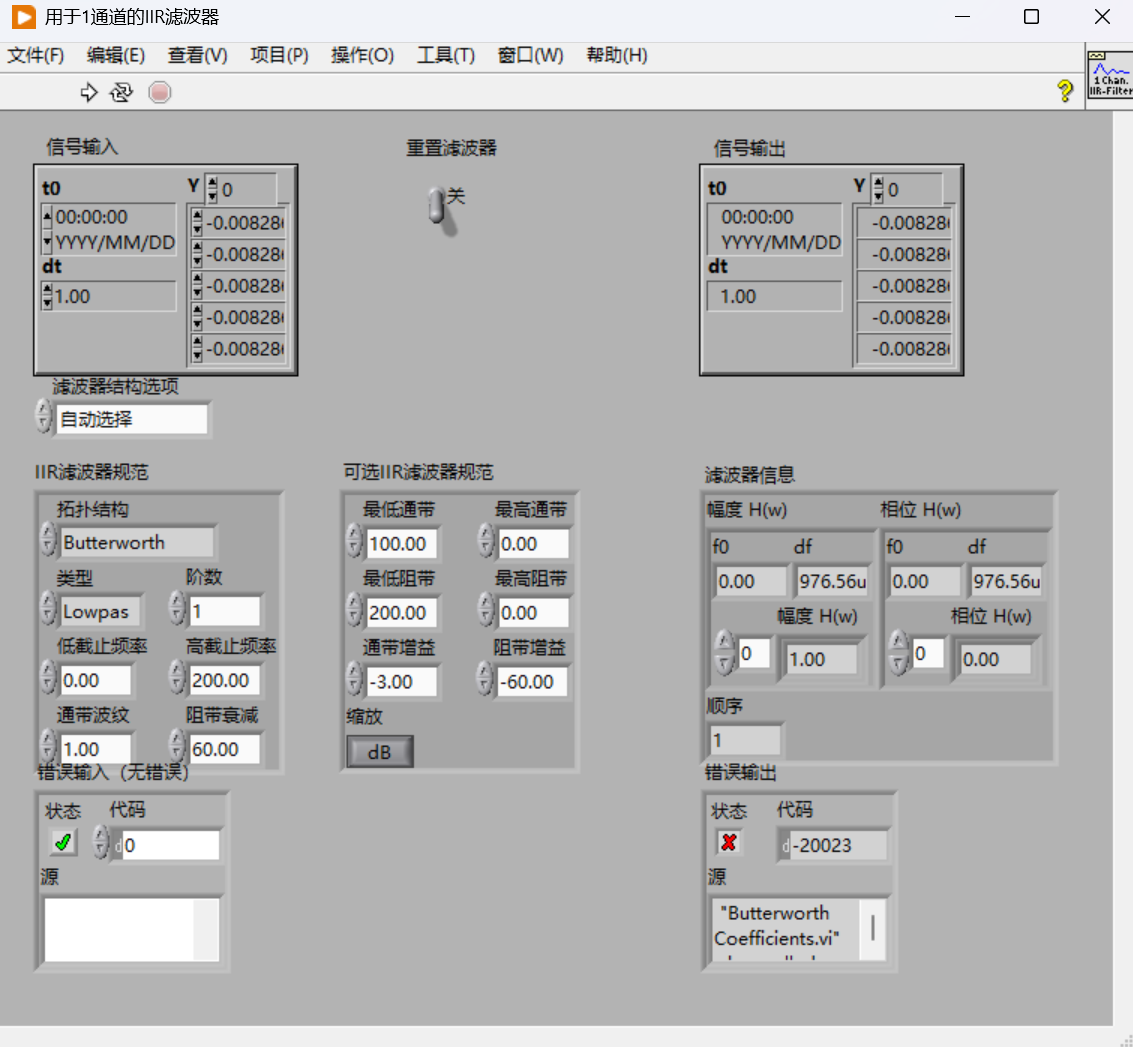Click the 通带增益 -3.00 field
The image size is (1133, 1047).
click(x=402, y=681)
